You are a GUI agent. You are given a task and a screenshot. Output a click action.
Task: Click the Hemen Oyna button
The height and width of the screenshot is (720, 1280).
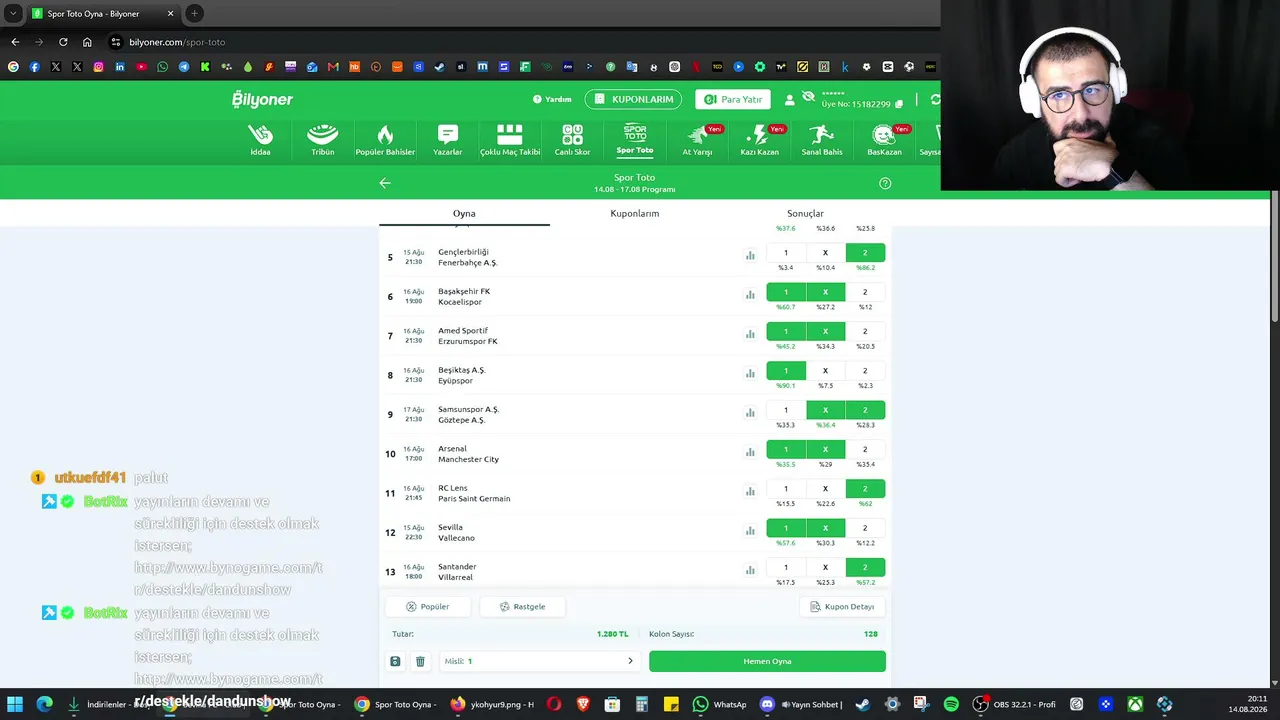pos(767,661)
